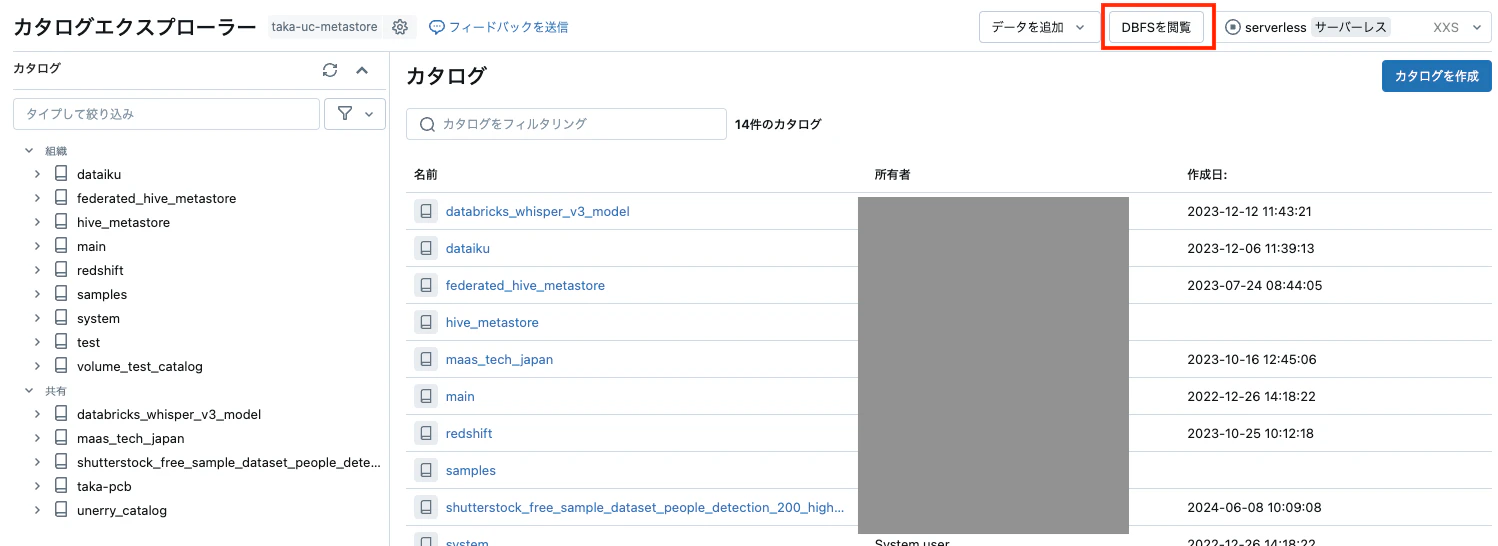Click redshift catalog icon in tree
Viewport: 1498px width, 546px height.
(x=61, y=270)
